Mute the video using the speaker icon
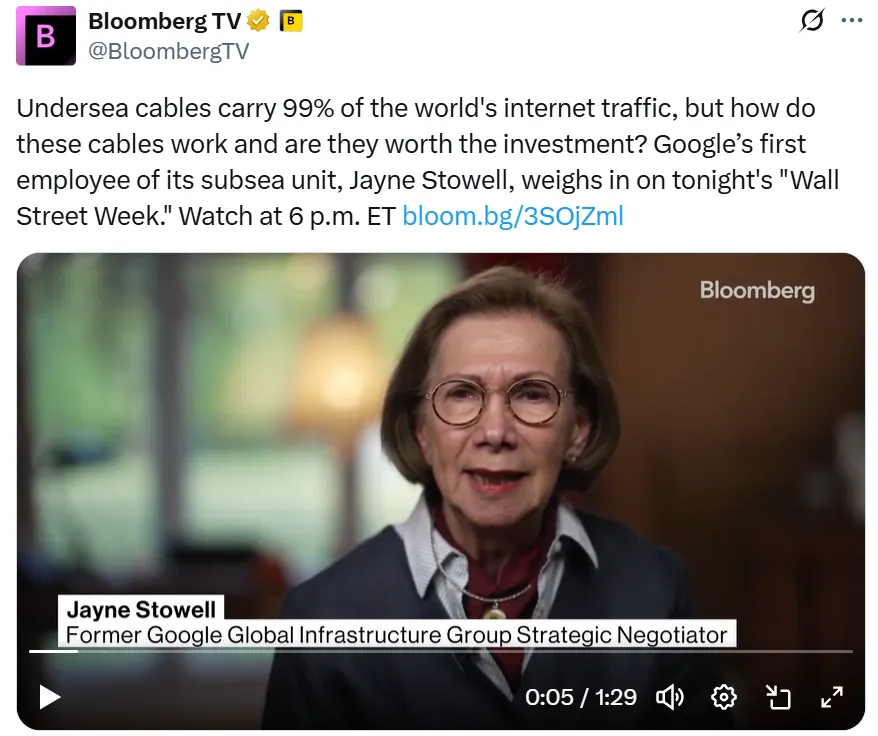The width and height of the screenshot is (878, 736). click(669, 696)
